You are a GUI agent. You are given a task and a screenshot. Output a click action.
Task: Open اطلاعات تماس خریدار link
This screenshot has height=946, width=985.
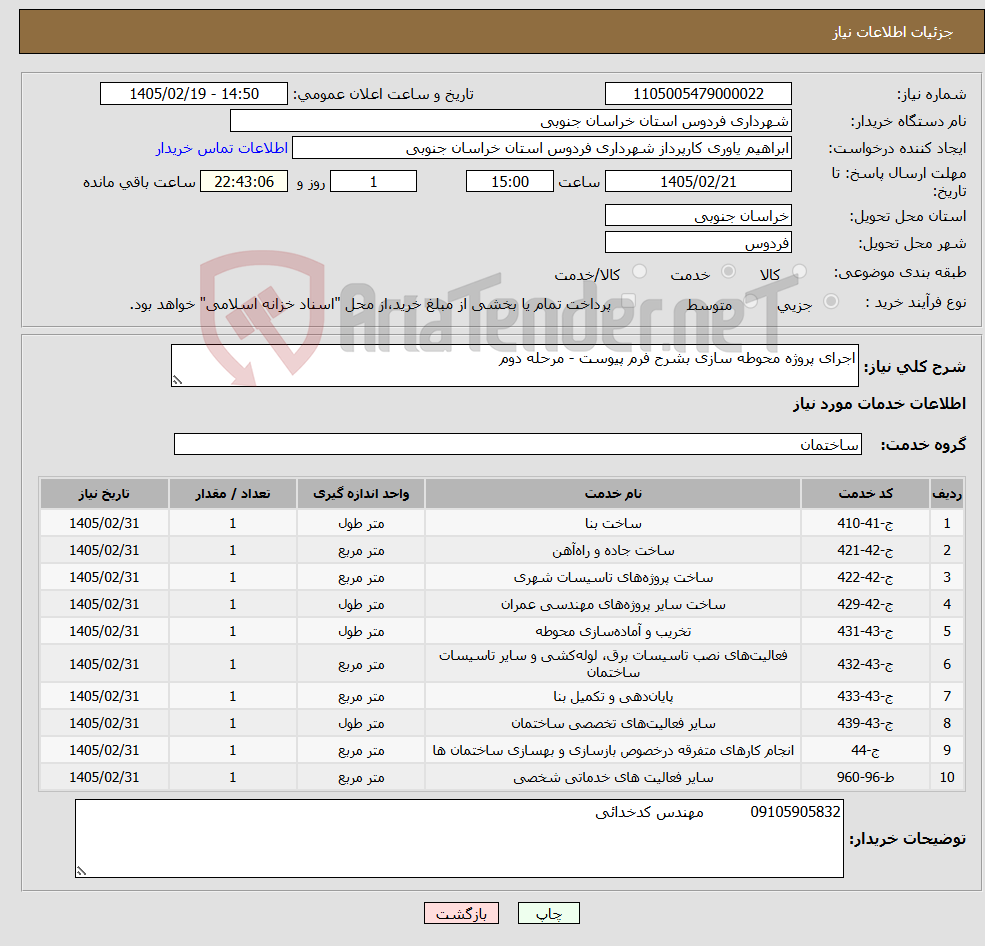pyautogui.click(x=222, y=148)
